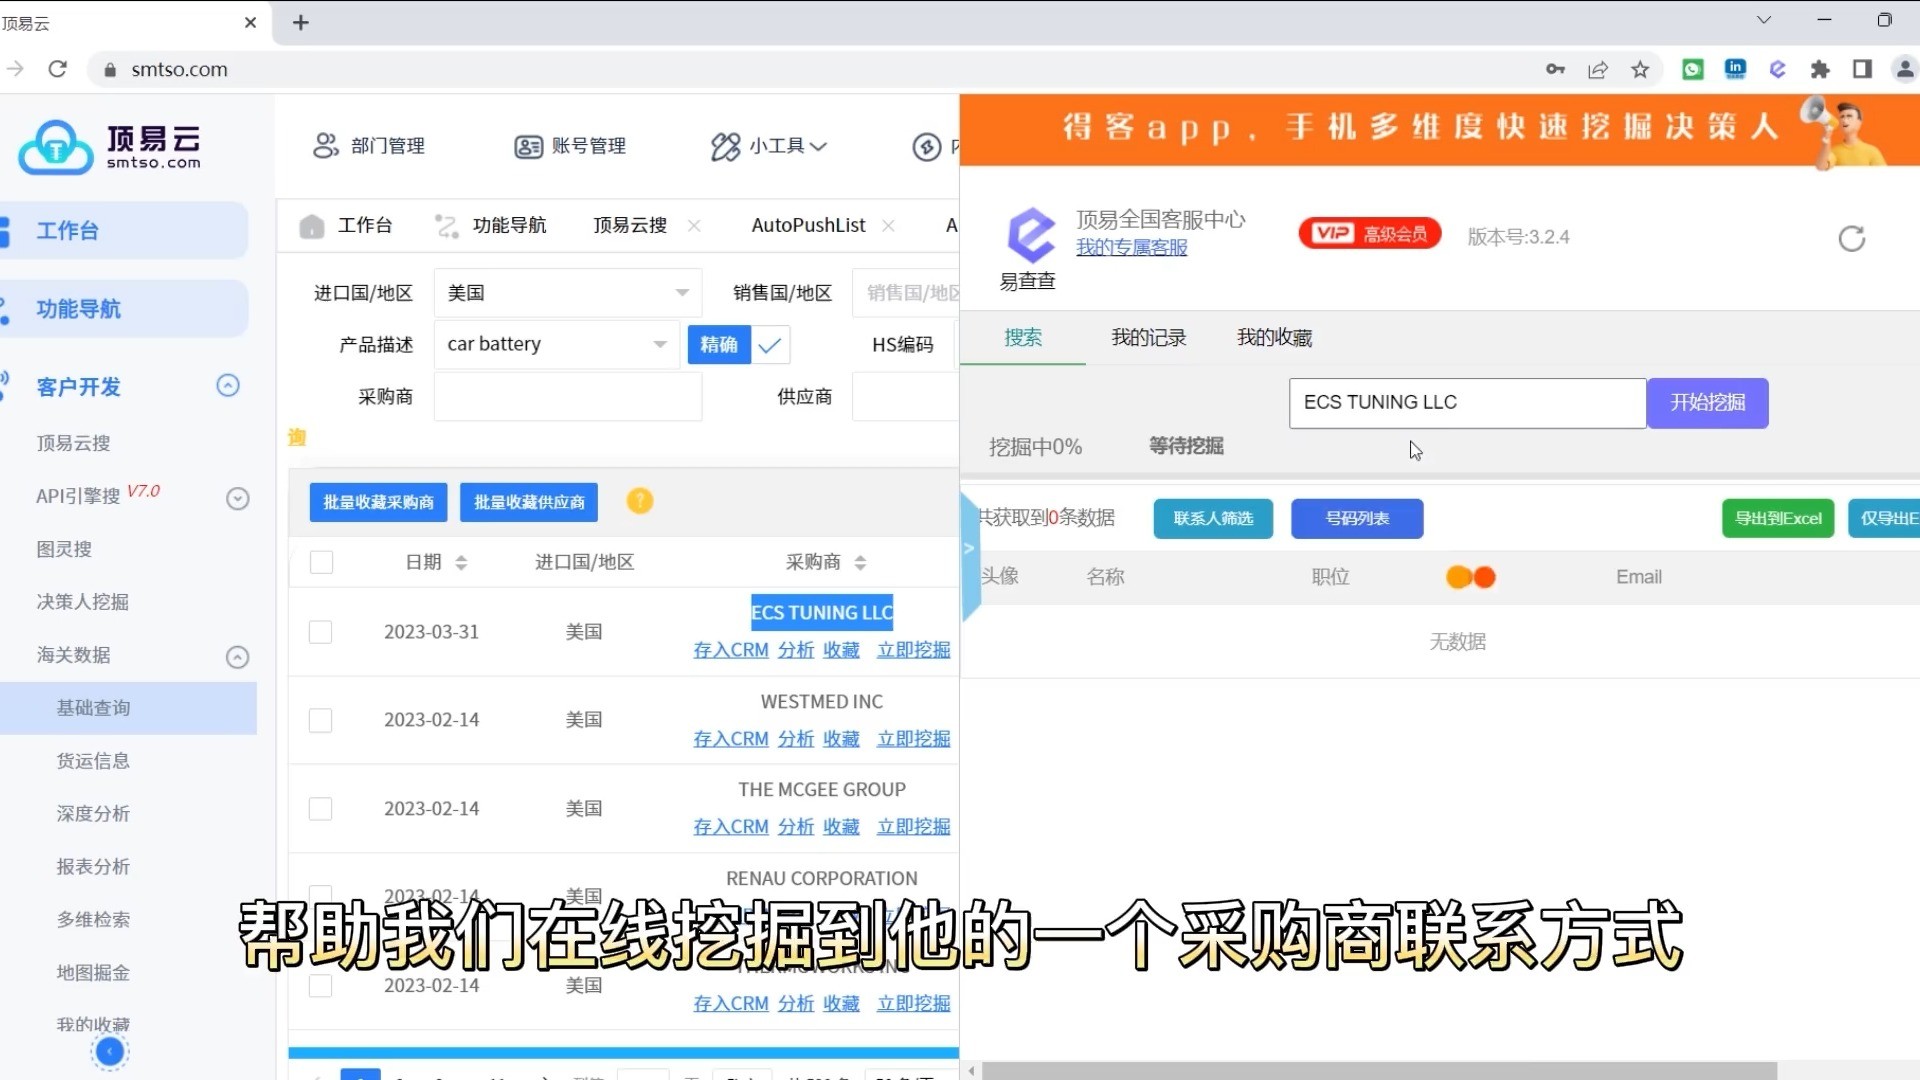Open 部门管理 department management icon

click(326, 146)
